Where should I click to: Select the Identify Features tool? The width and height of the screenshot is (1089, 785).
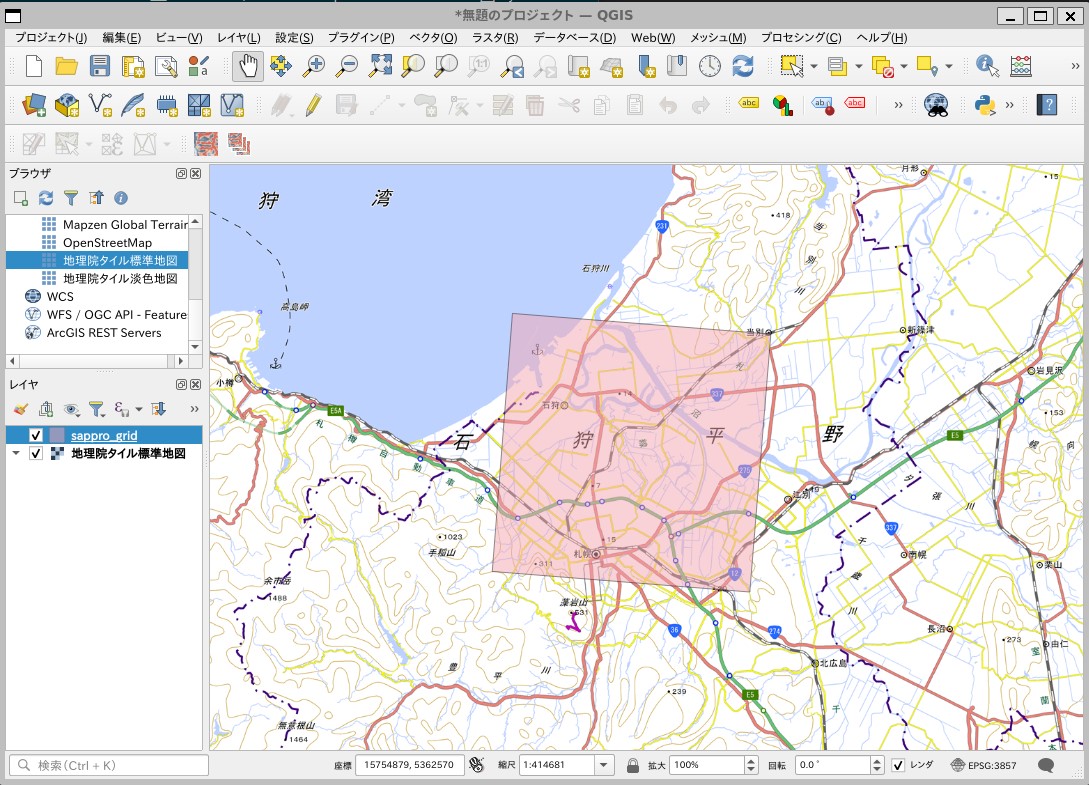pos(987,67)
